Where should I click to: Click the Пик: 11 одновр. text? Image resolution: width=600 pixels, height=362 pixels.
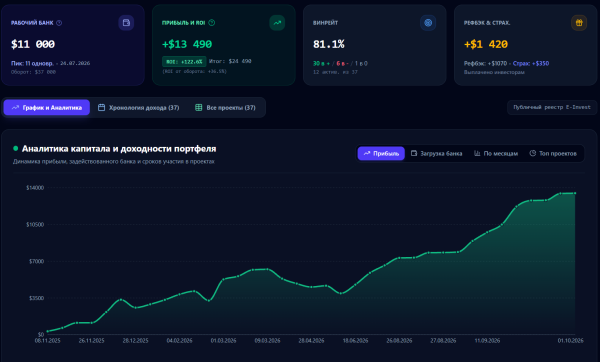click(32, 64)
